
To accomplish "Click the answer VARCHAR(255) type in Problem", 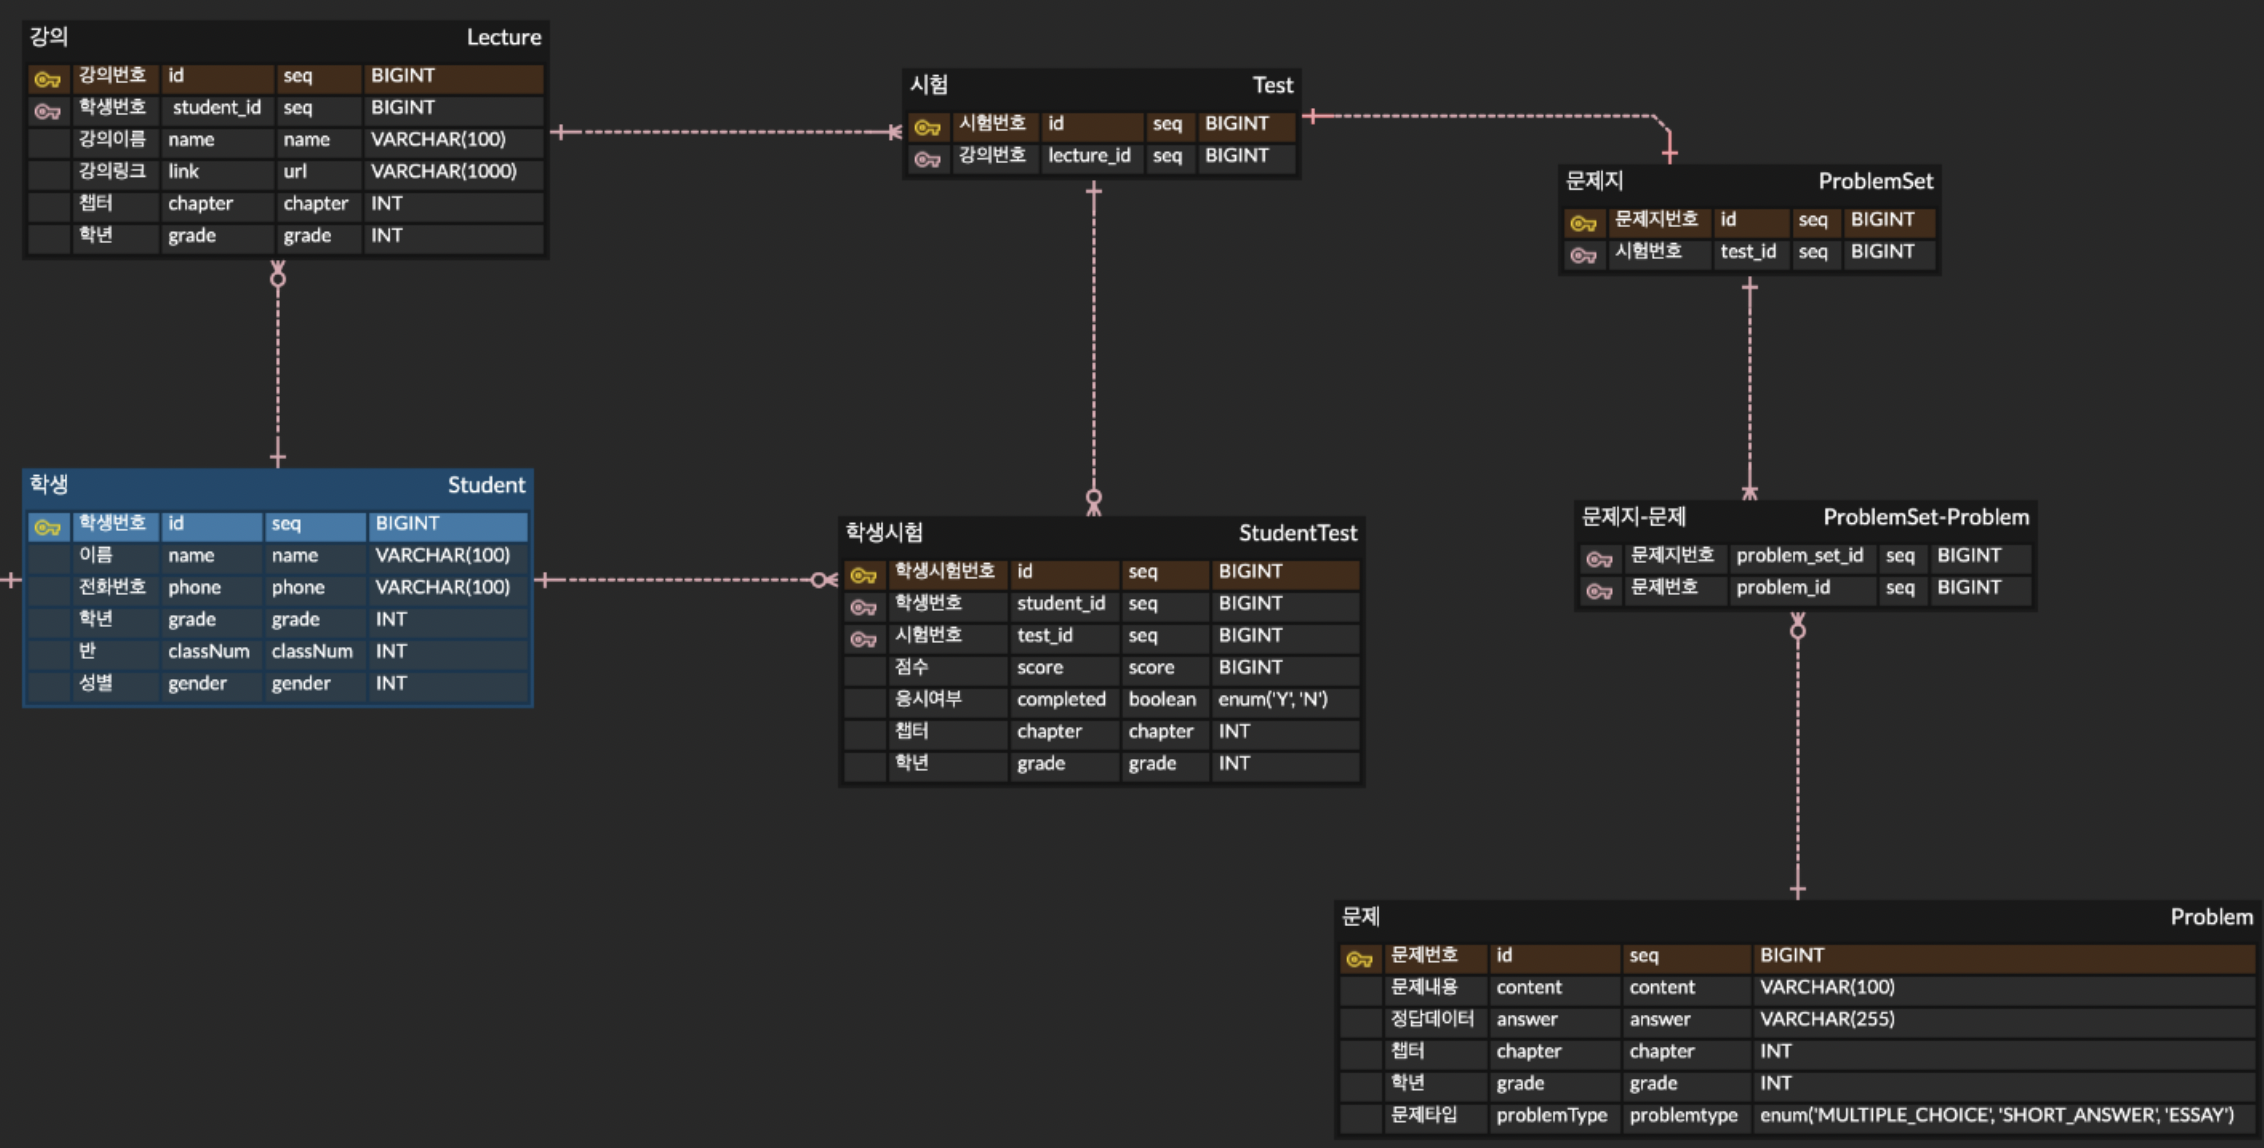I will pyautogui.click(x=1826, y=1019).
